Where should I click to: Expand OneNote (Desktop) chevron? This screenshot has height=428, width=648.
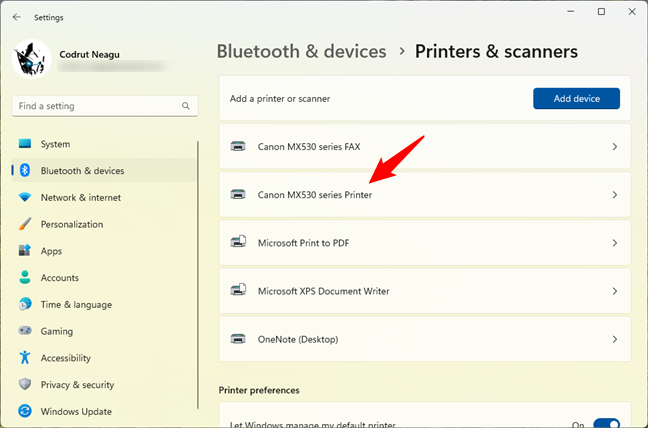click(x=615, y=339)
